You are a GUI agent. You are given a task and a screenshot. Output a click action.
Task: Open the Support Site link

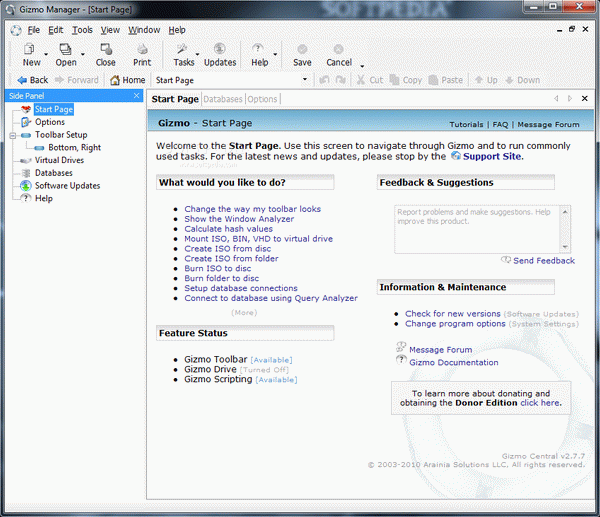(492, 157)
